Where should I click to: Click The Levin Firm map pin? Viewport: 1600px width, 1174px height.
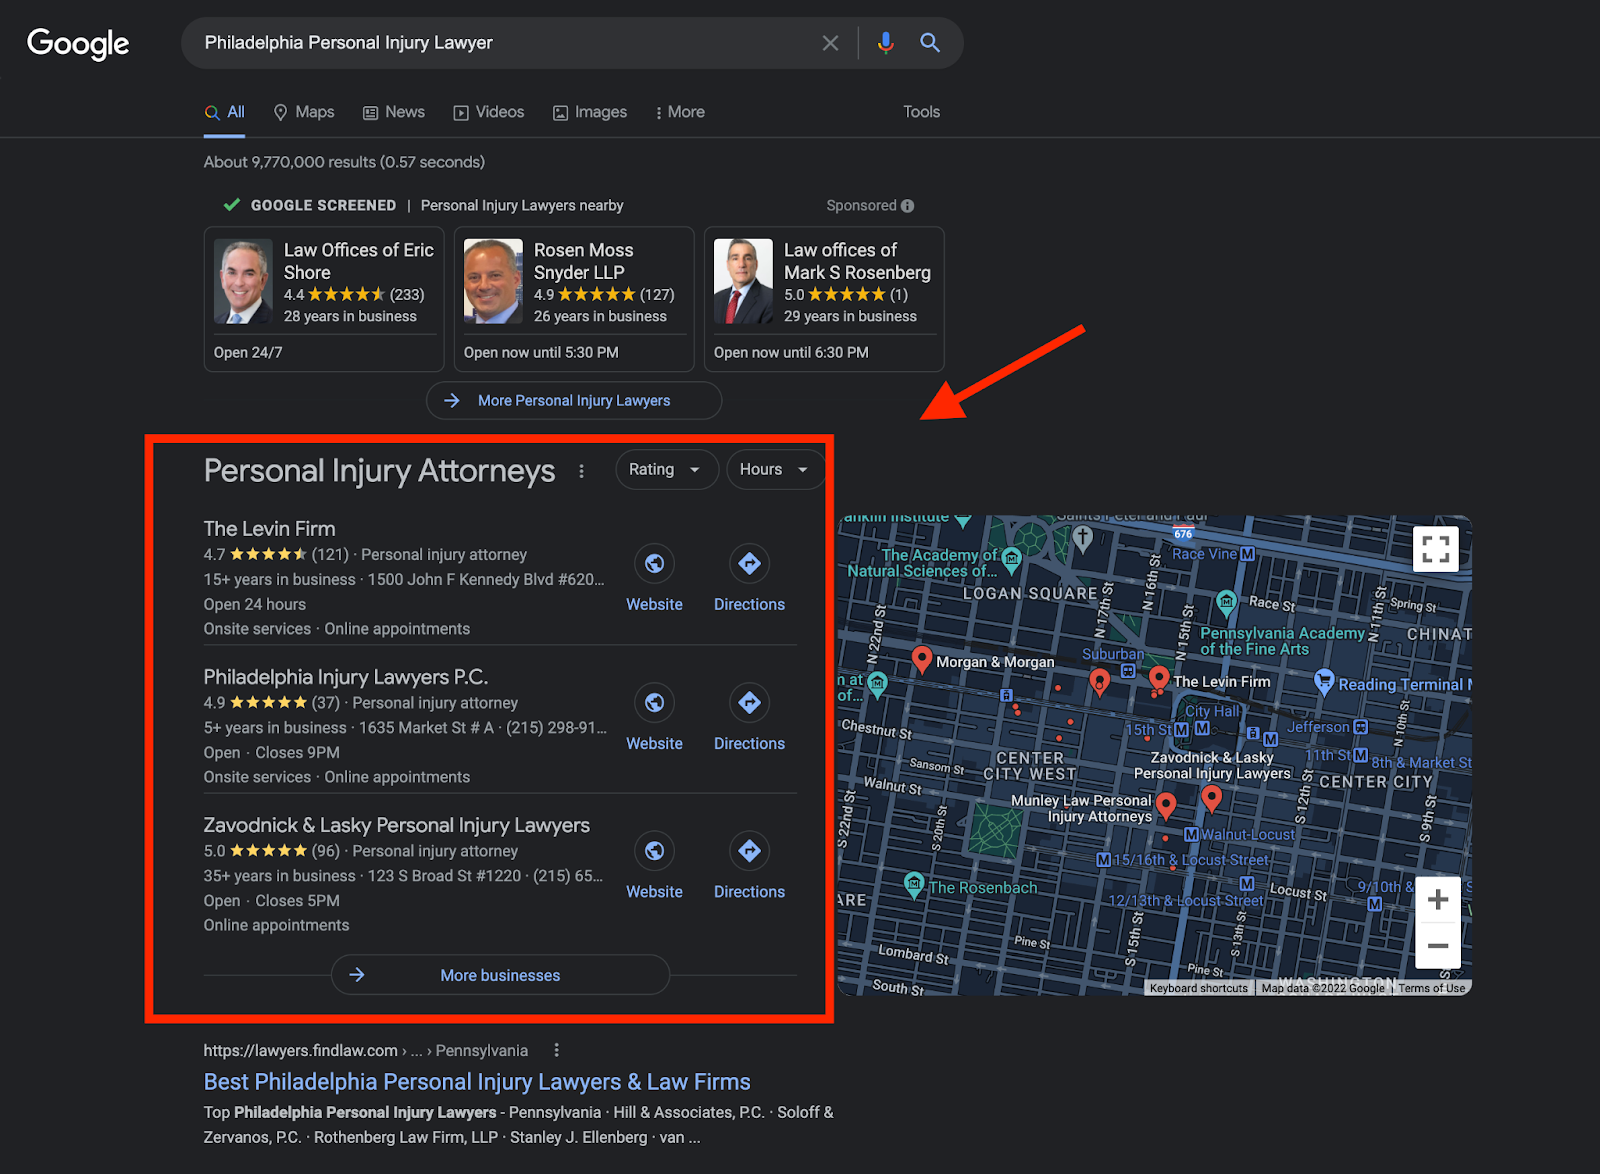click(x=1159, y=679)
